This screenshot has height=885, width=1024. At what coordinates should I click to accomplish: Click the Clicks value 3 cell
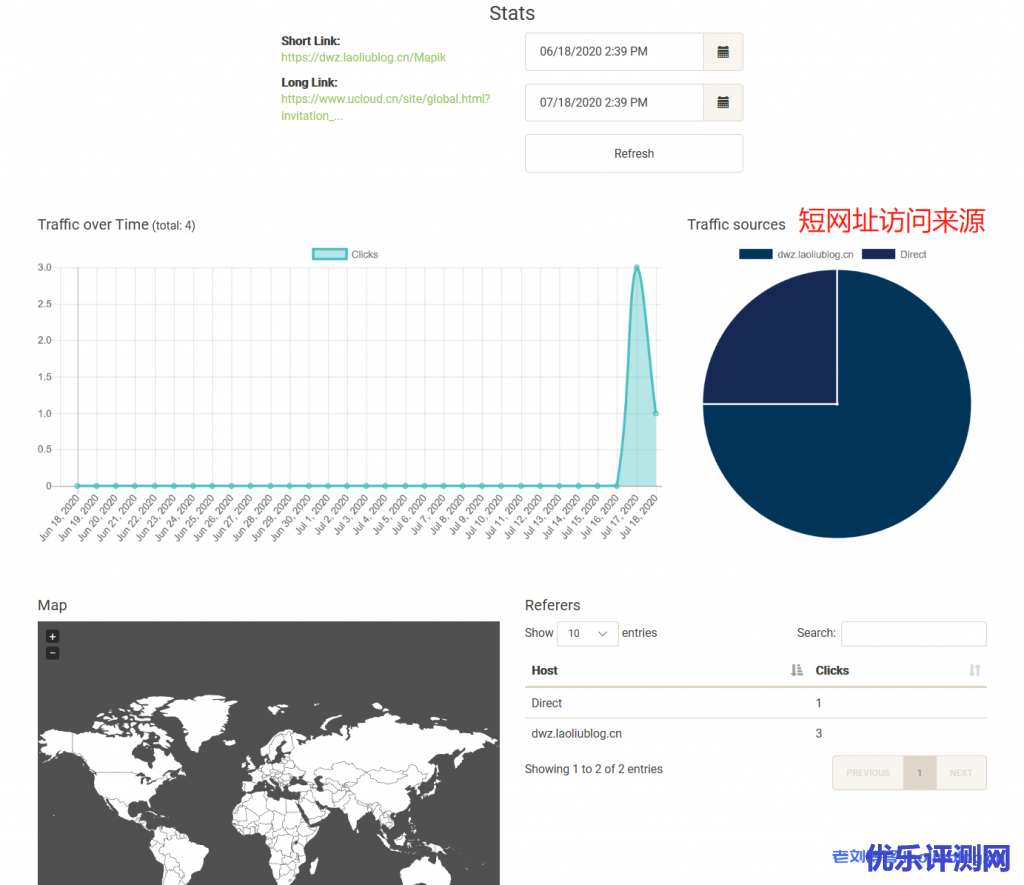[x=818, y=733]
